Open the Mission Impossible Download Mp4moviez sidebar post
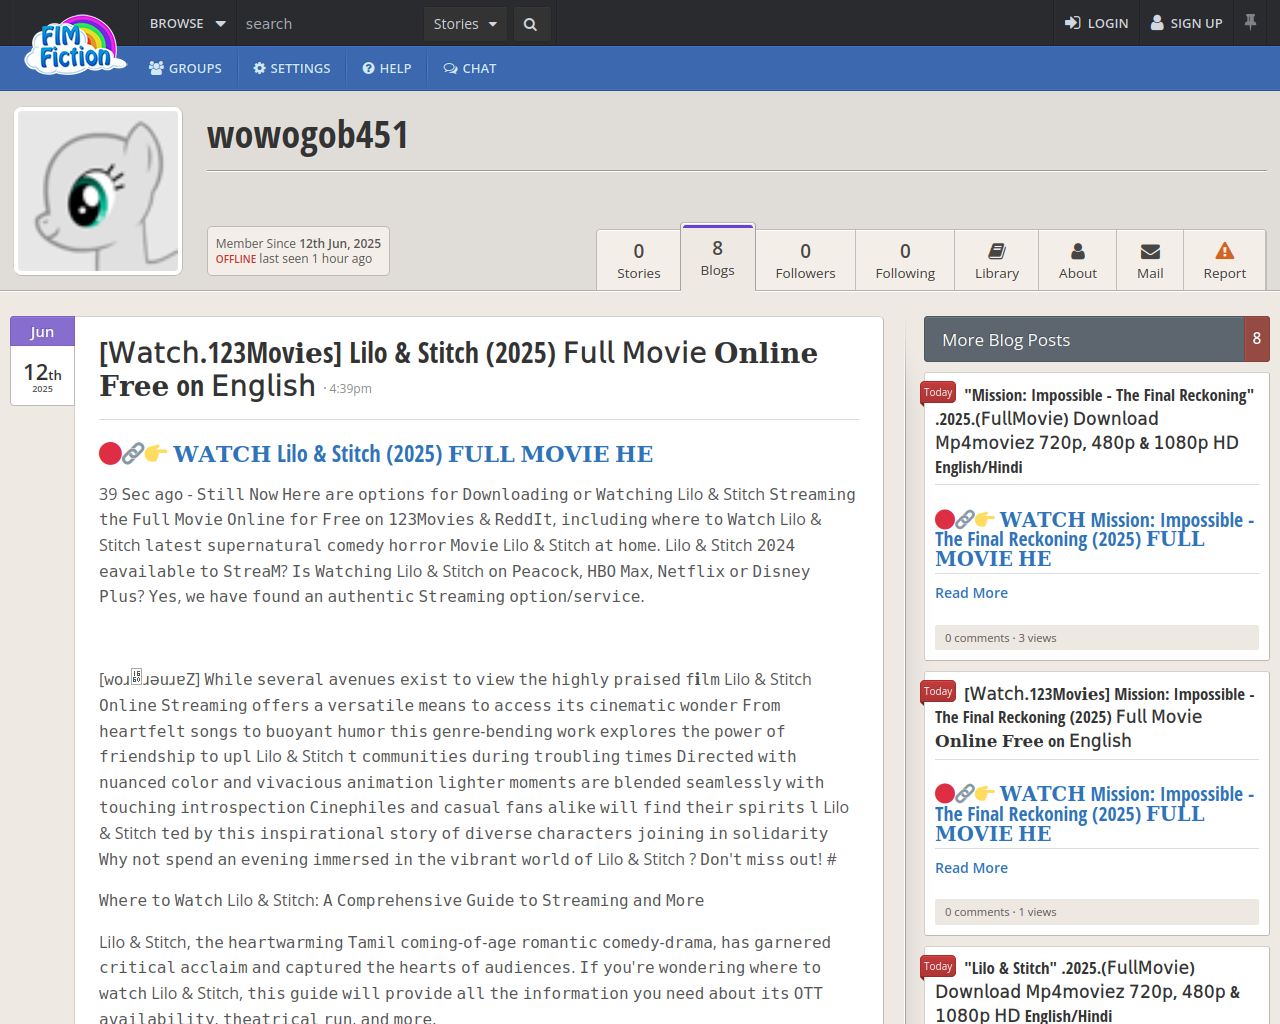Viewport: 1280px width, 1024px height. pos(1094,431)
